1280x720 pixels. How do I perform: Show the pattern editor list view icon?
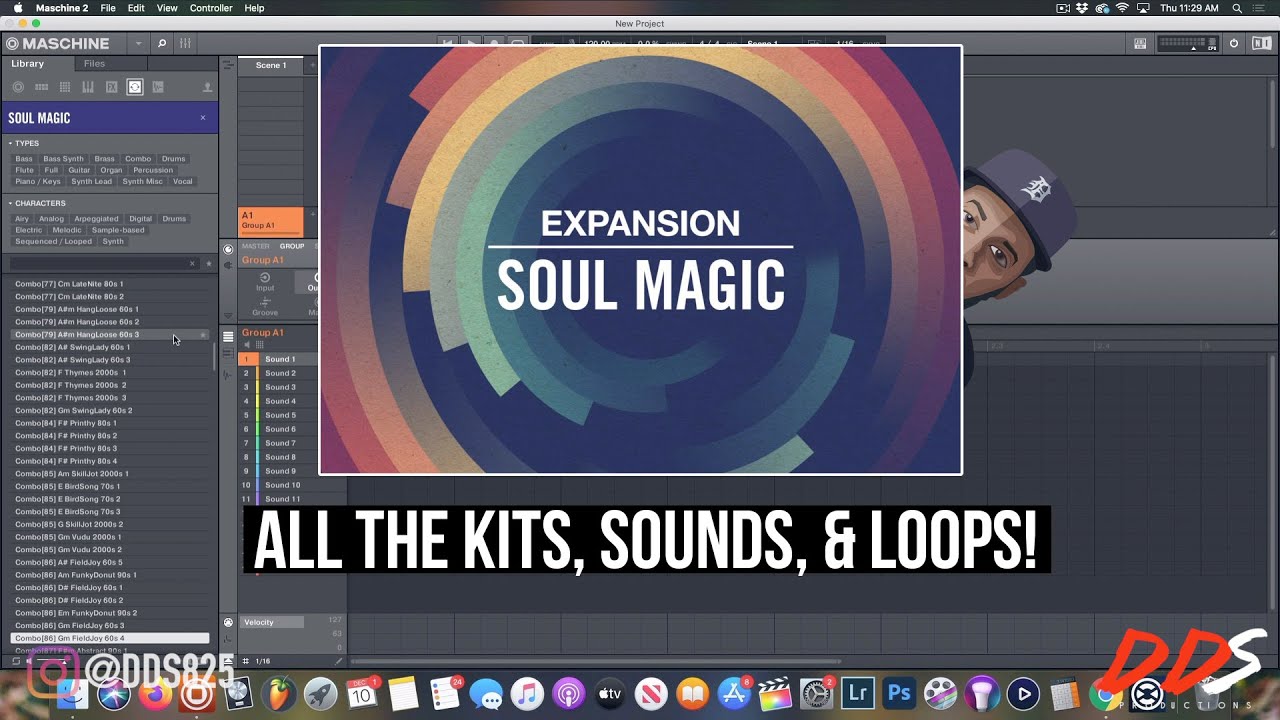[x=228, y=336]
